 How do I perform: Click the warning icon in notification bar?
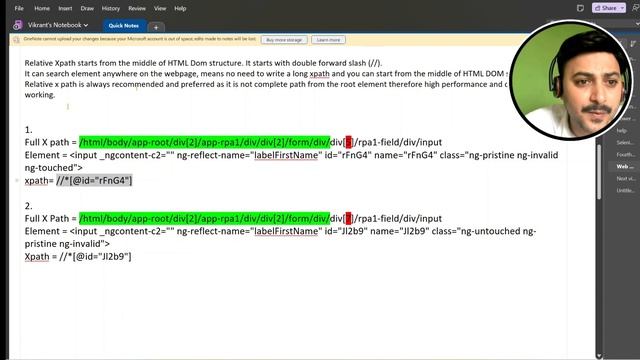(x=16, y=40)
